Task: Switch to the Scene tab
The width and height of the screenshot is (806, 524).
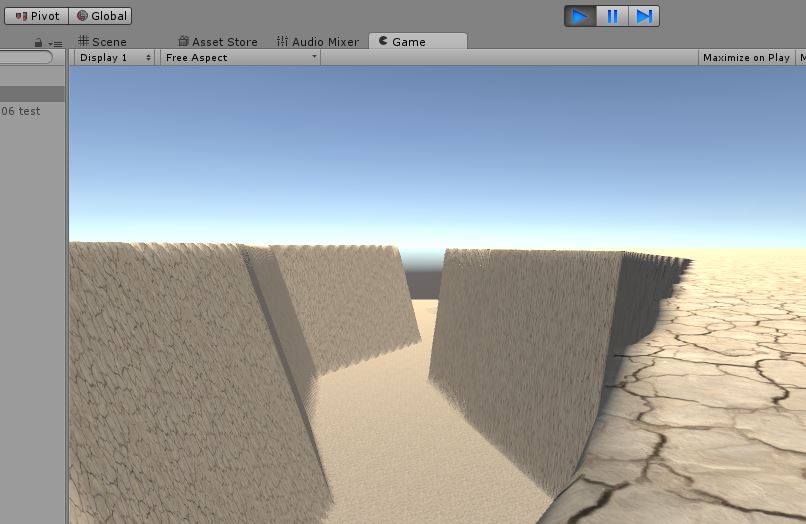Action: point(102,42)
